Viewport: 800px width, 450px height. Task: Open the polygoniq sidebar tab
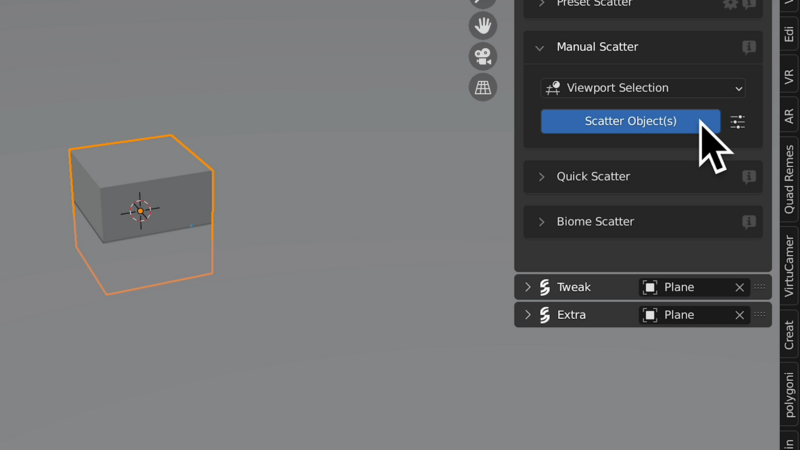(789, 395)
